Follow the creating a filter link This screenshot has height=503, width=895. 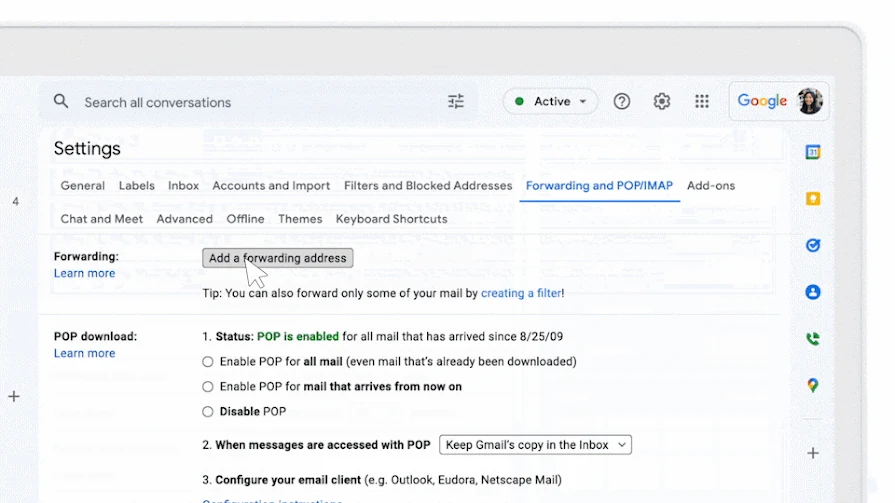[521, 293]
